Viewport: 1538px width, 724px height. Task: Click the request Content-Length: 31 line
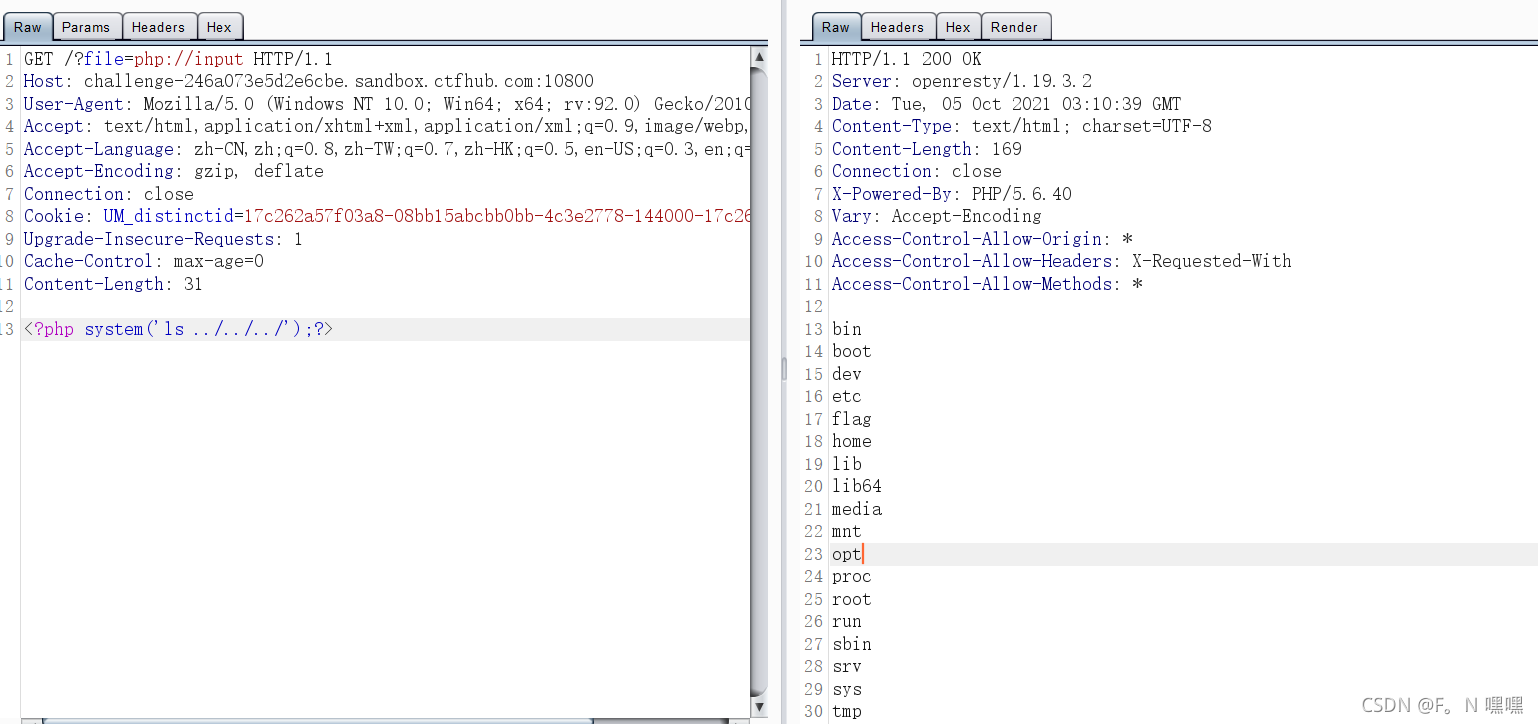click(x=113, y=284)
